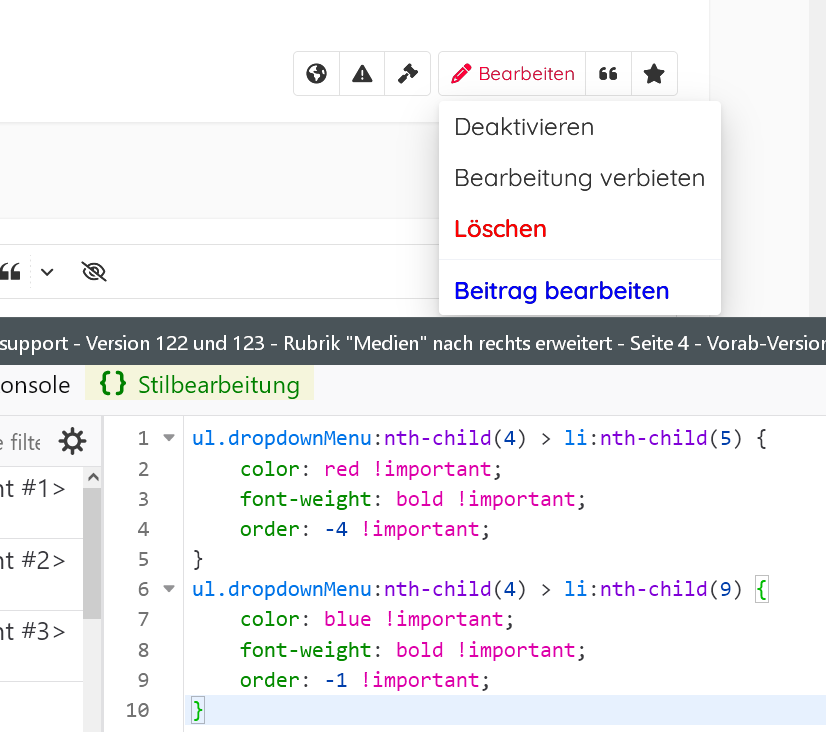
Task: Select the blue Beitrag bearbeiten entry
Action: click(561, 291)
